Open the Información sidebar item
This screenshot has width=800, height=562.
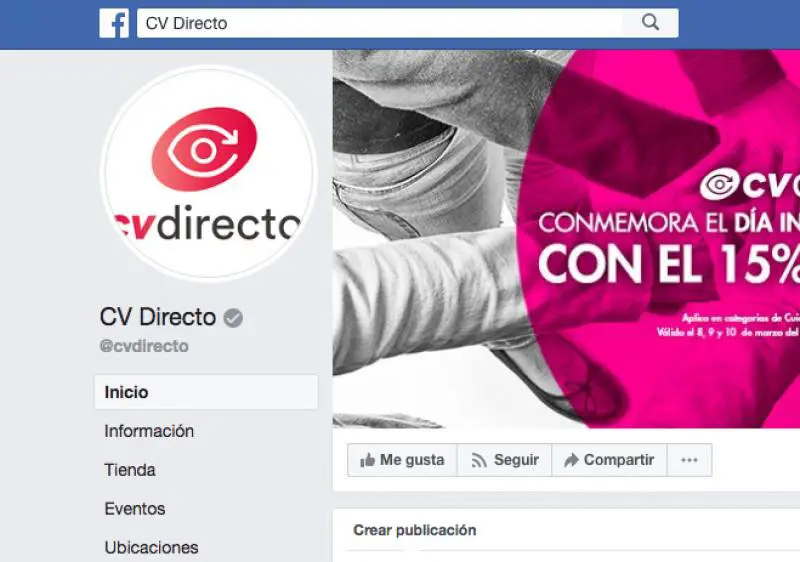pos(149,431)
